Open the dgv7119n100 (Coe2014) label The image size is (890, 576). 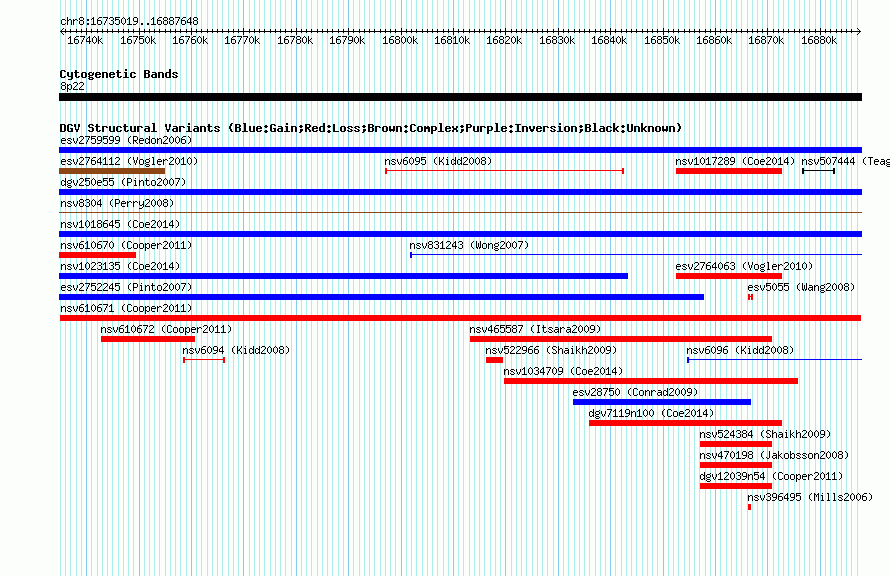click(651, 413)
